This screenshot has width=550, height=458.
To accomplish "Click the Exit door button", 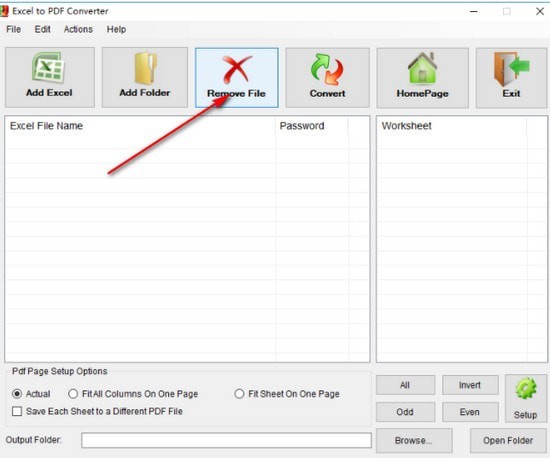I will pyautogui.click(x=511, y=78).
